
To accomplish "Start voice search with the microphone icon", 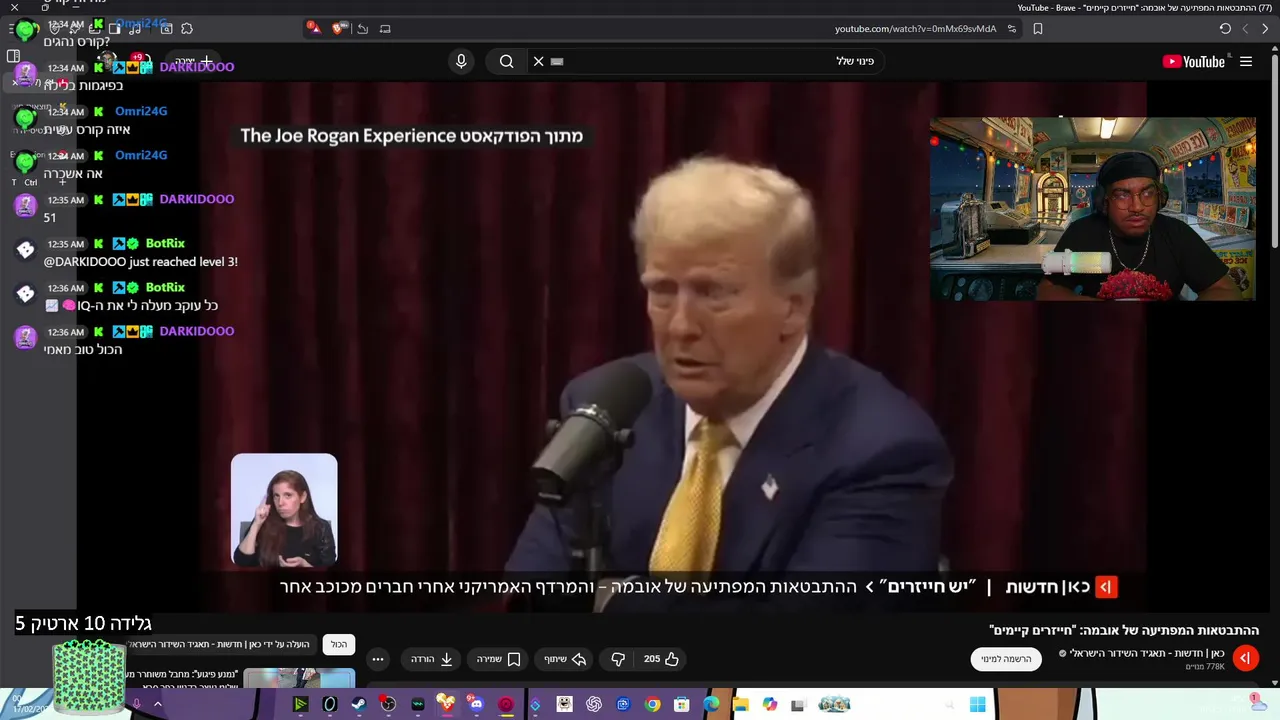I will (461, 61).
